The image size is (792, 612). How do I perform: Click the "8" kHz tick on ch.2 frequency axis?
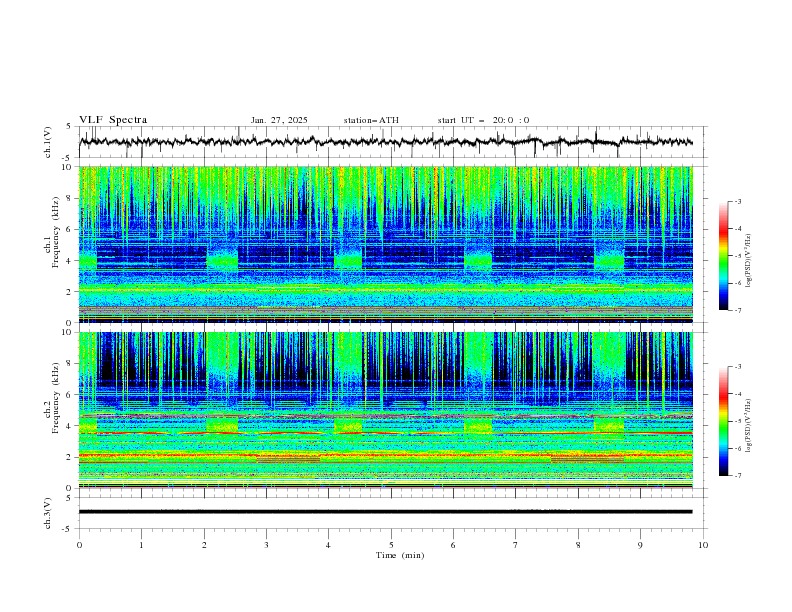pos(72,364)
